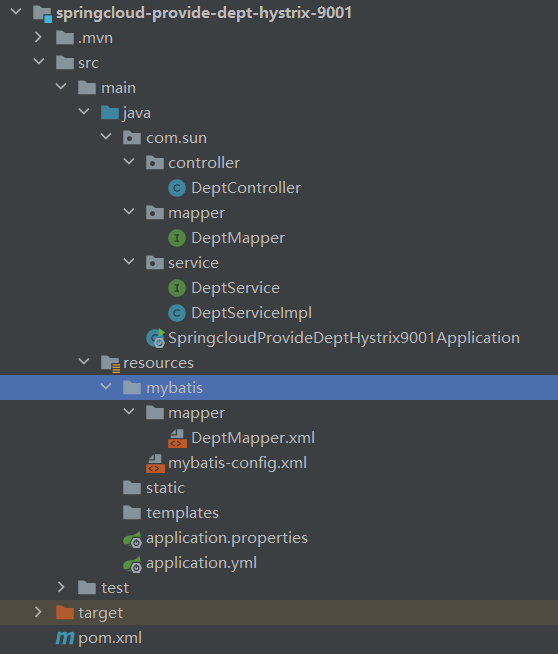Viewport: 558px width, 654px height.
Task: Expand the test folder
Action: [61, 587]
